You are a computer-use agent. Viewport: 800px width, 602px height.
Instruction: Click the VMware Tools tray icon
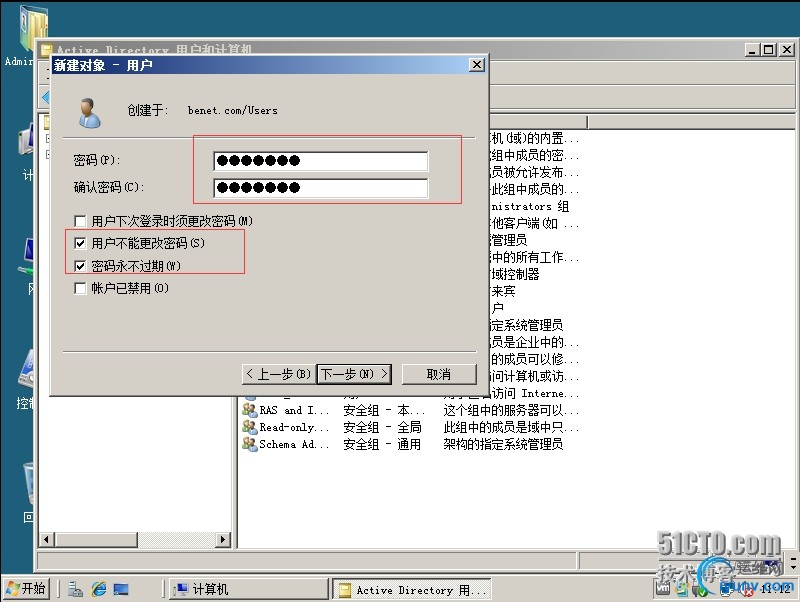pos(662,589)
